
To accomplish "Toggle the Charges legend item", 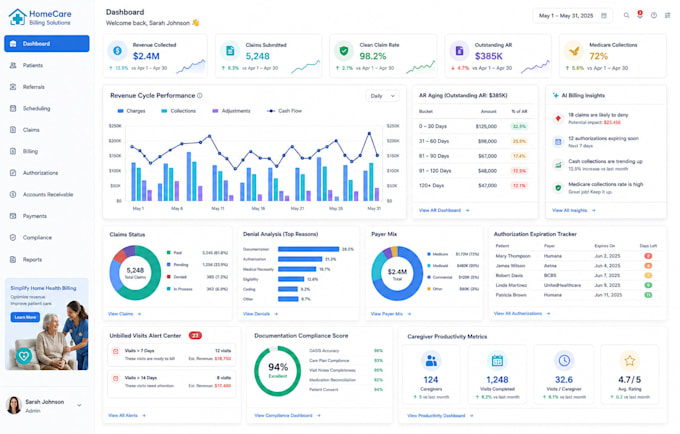I will pos(131,111).
